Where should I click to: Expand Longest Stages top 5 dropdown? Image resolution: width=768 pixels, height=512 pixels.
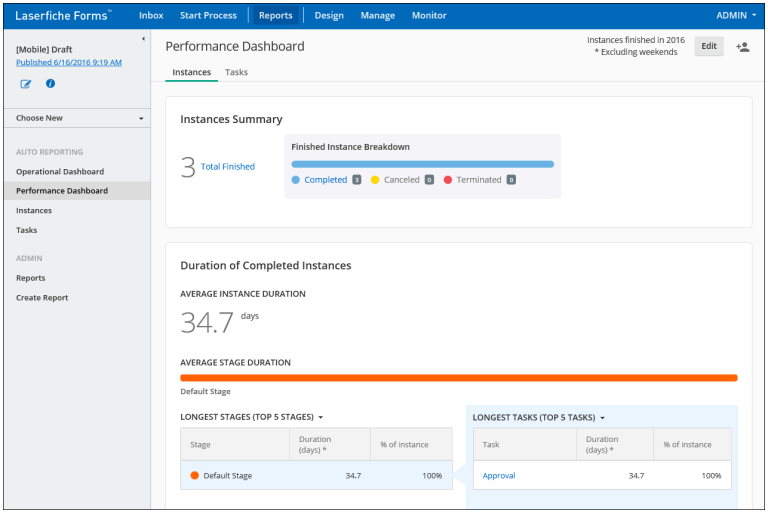pos(321,417)
